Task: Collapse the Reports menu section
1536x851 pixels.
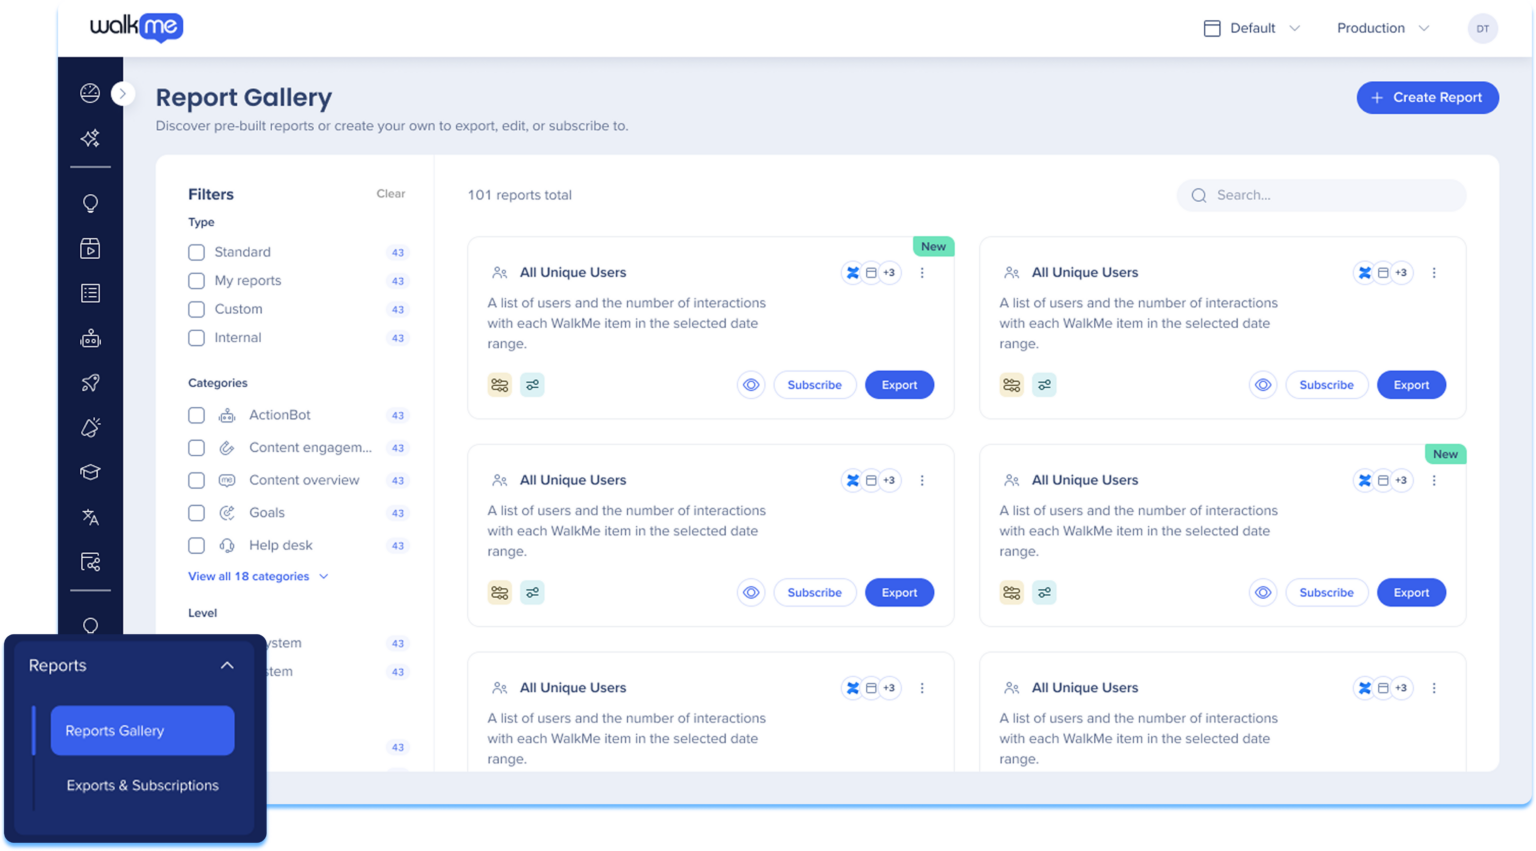Action: coord(227,664)
